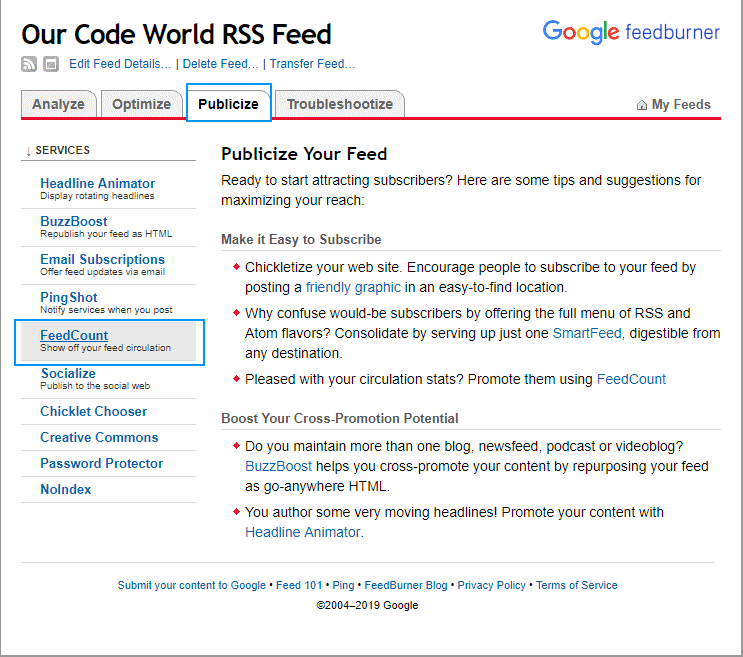Go to My Feeds
Screen dimensions: 743x657
pos(681,104)
